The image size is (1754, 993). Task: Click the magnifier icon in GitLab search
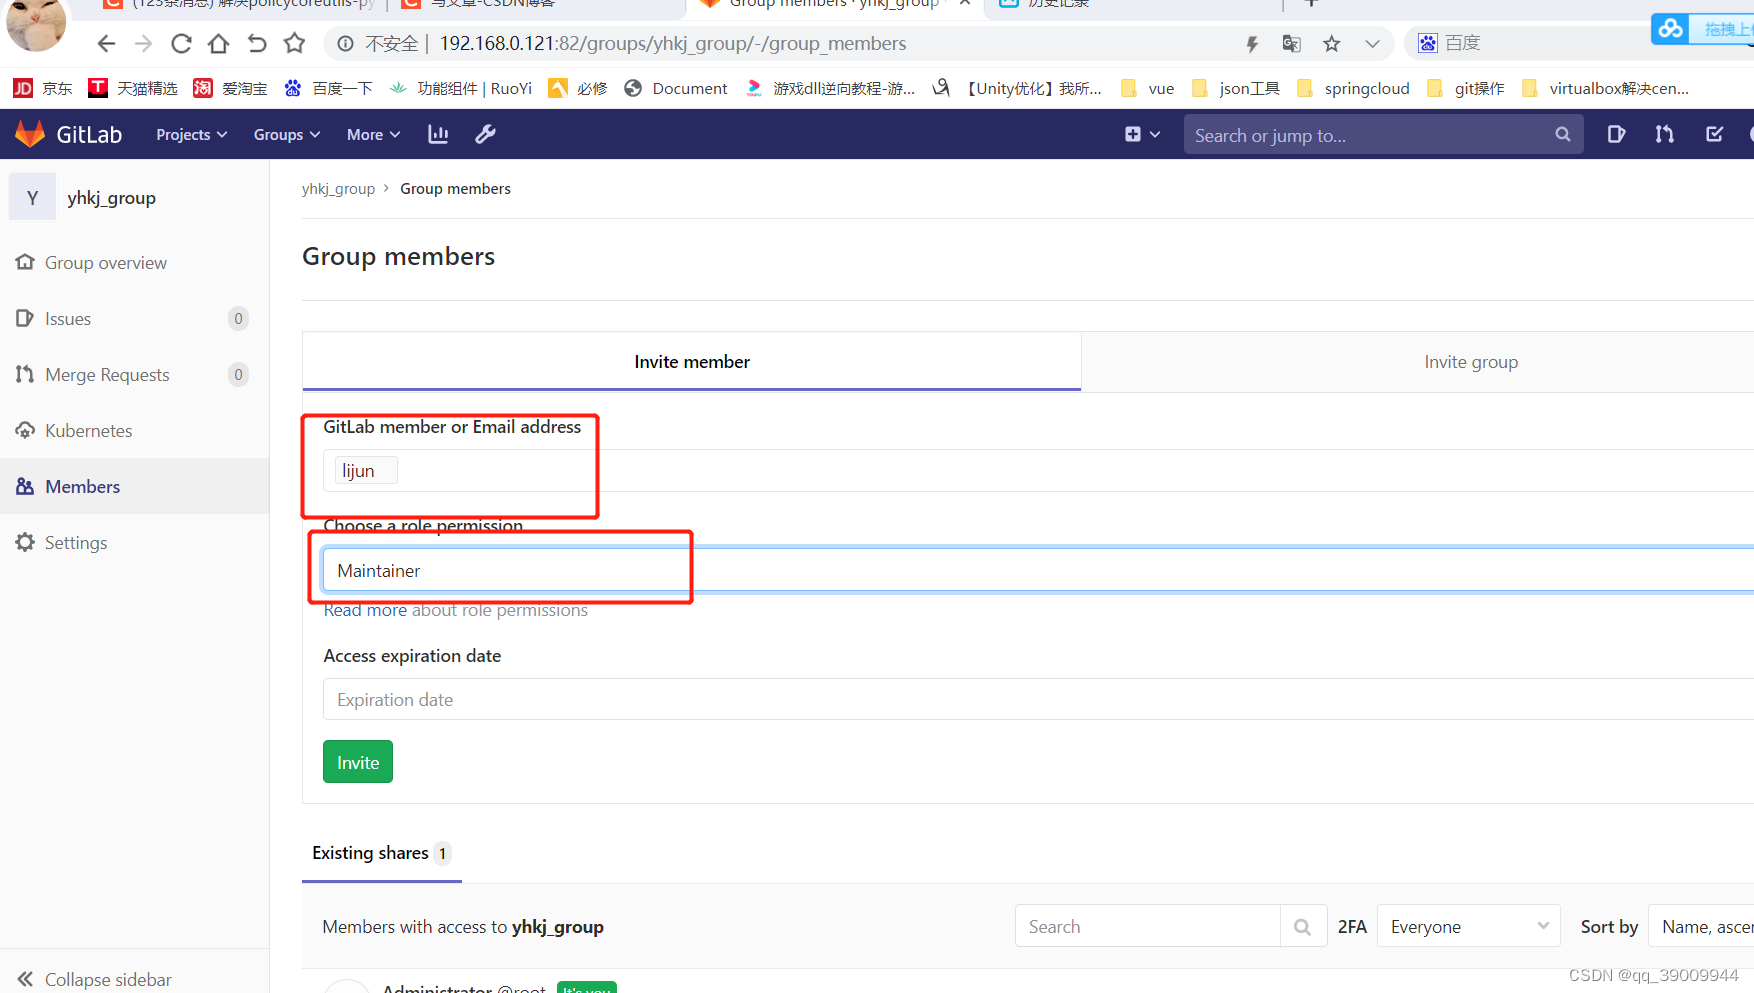tap(1563, 134)
